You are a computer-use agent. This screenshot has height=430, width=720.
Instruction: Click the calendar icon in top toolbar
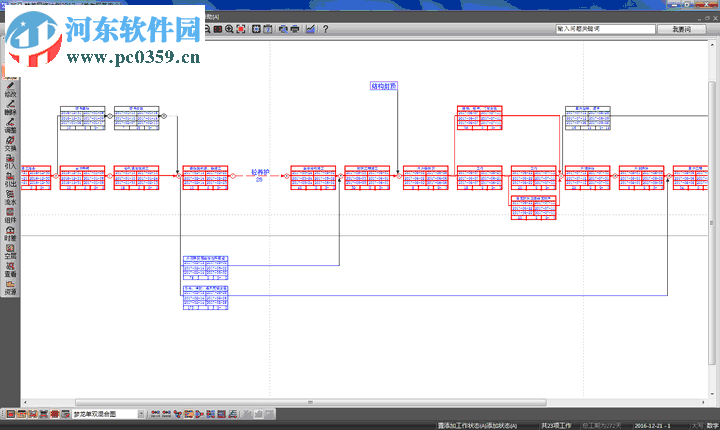(x=268, y=29)
